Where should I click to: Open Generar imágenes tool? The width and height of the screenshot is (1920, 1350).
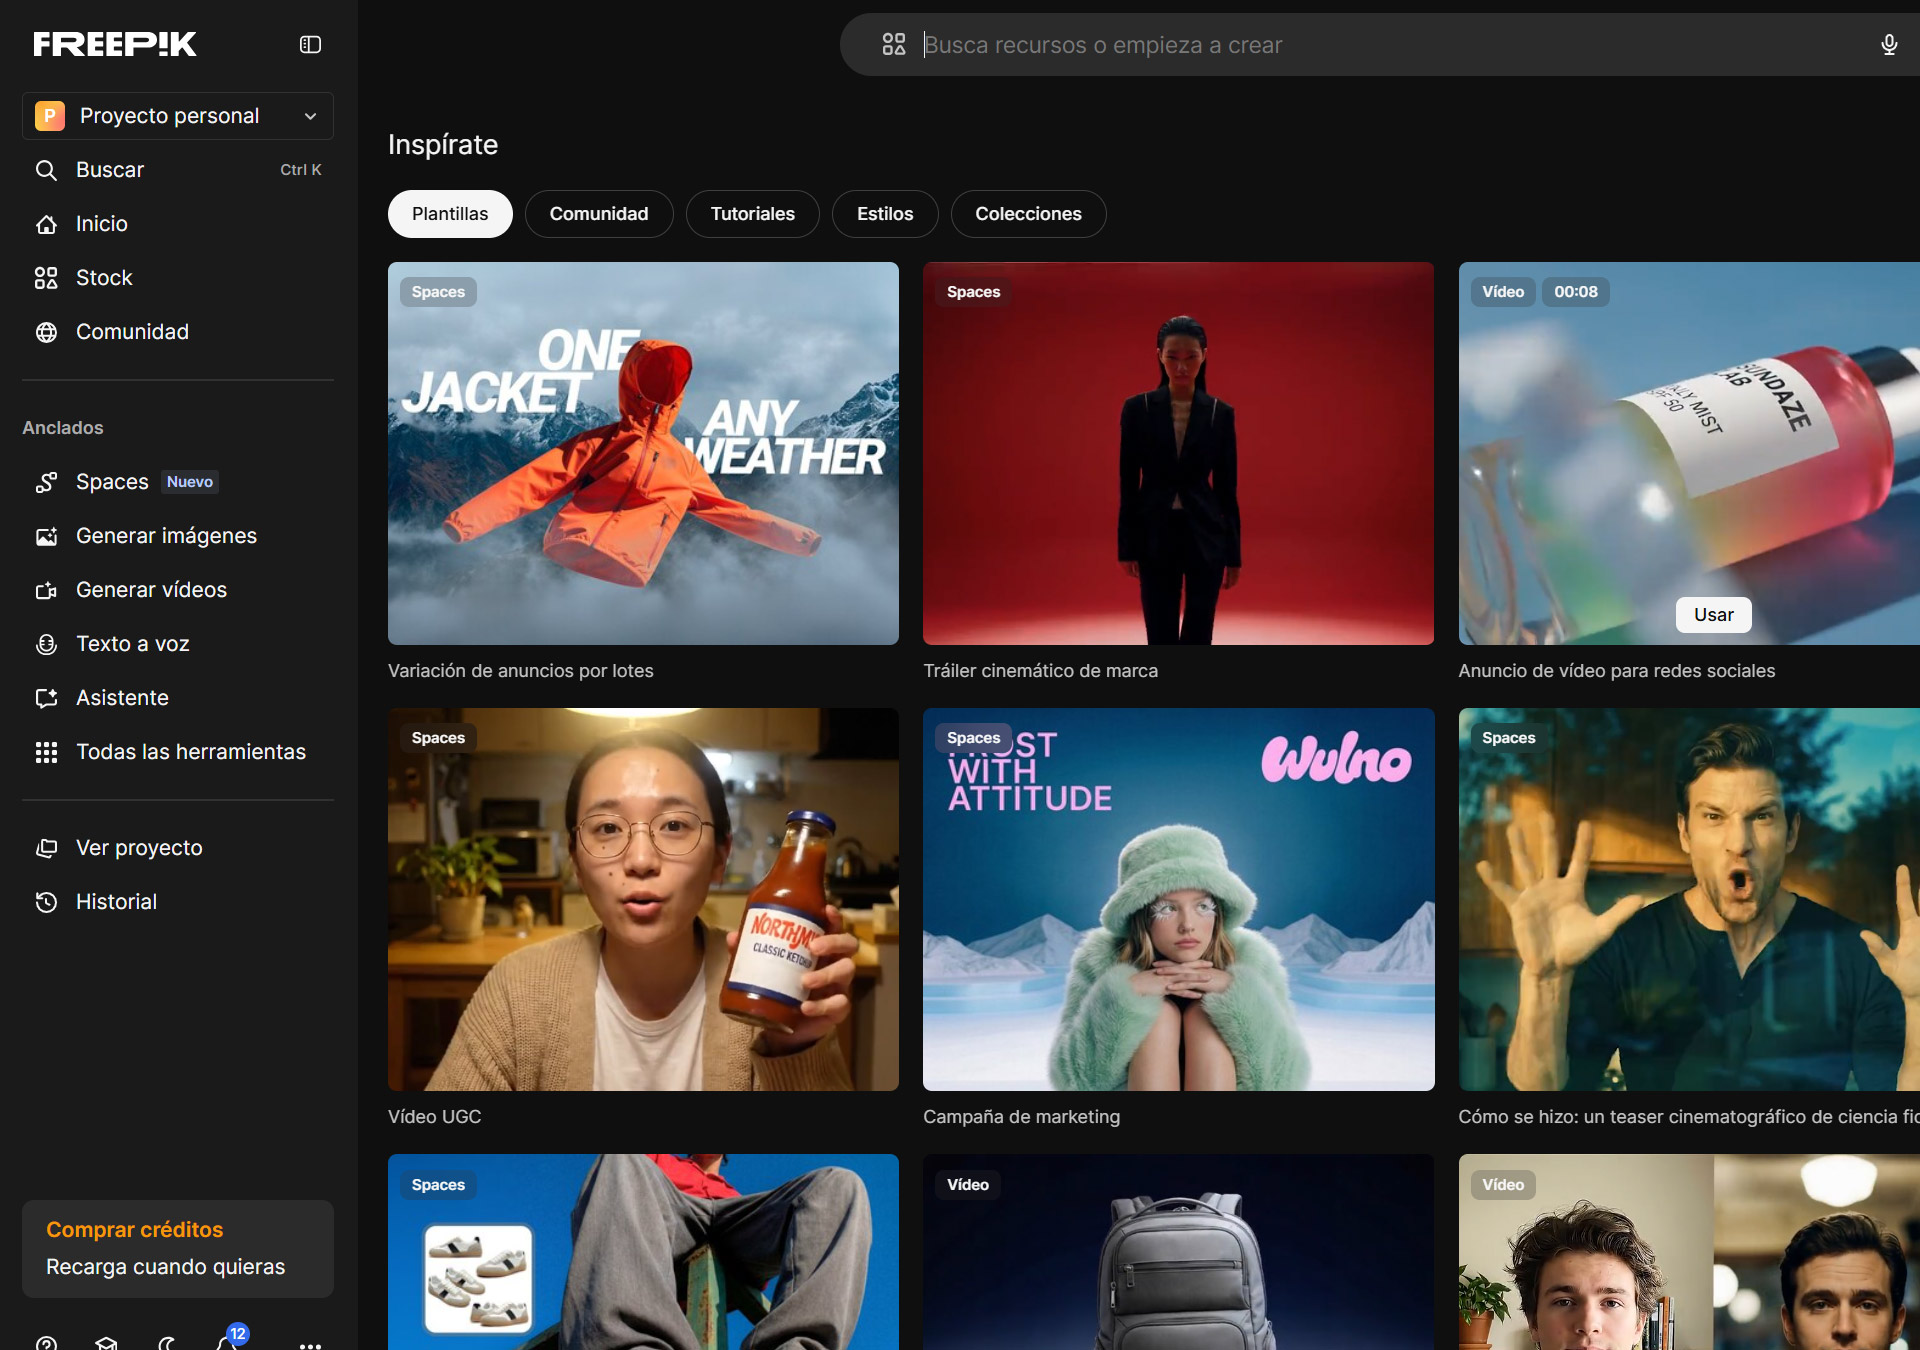pyautogui.click(x=166, y=536)
